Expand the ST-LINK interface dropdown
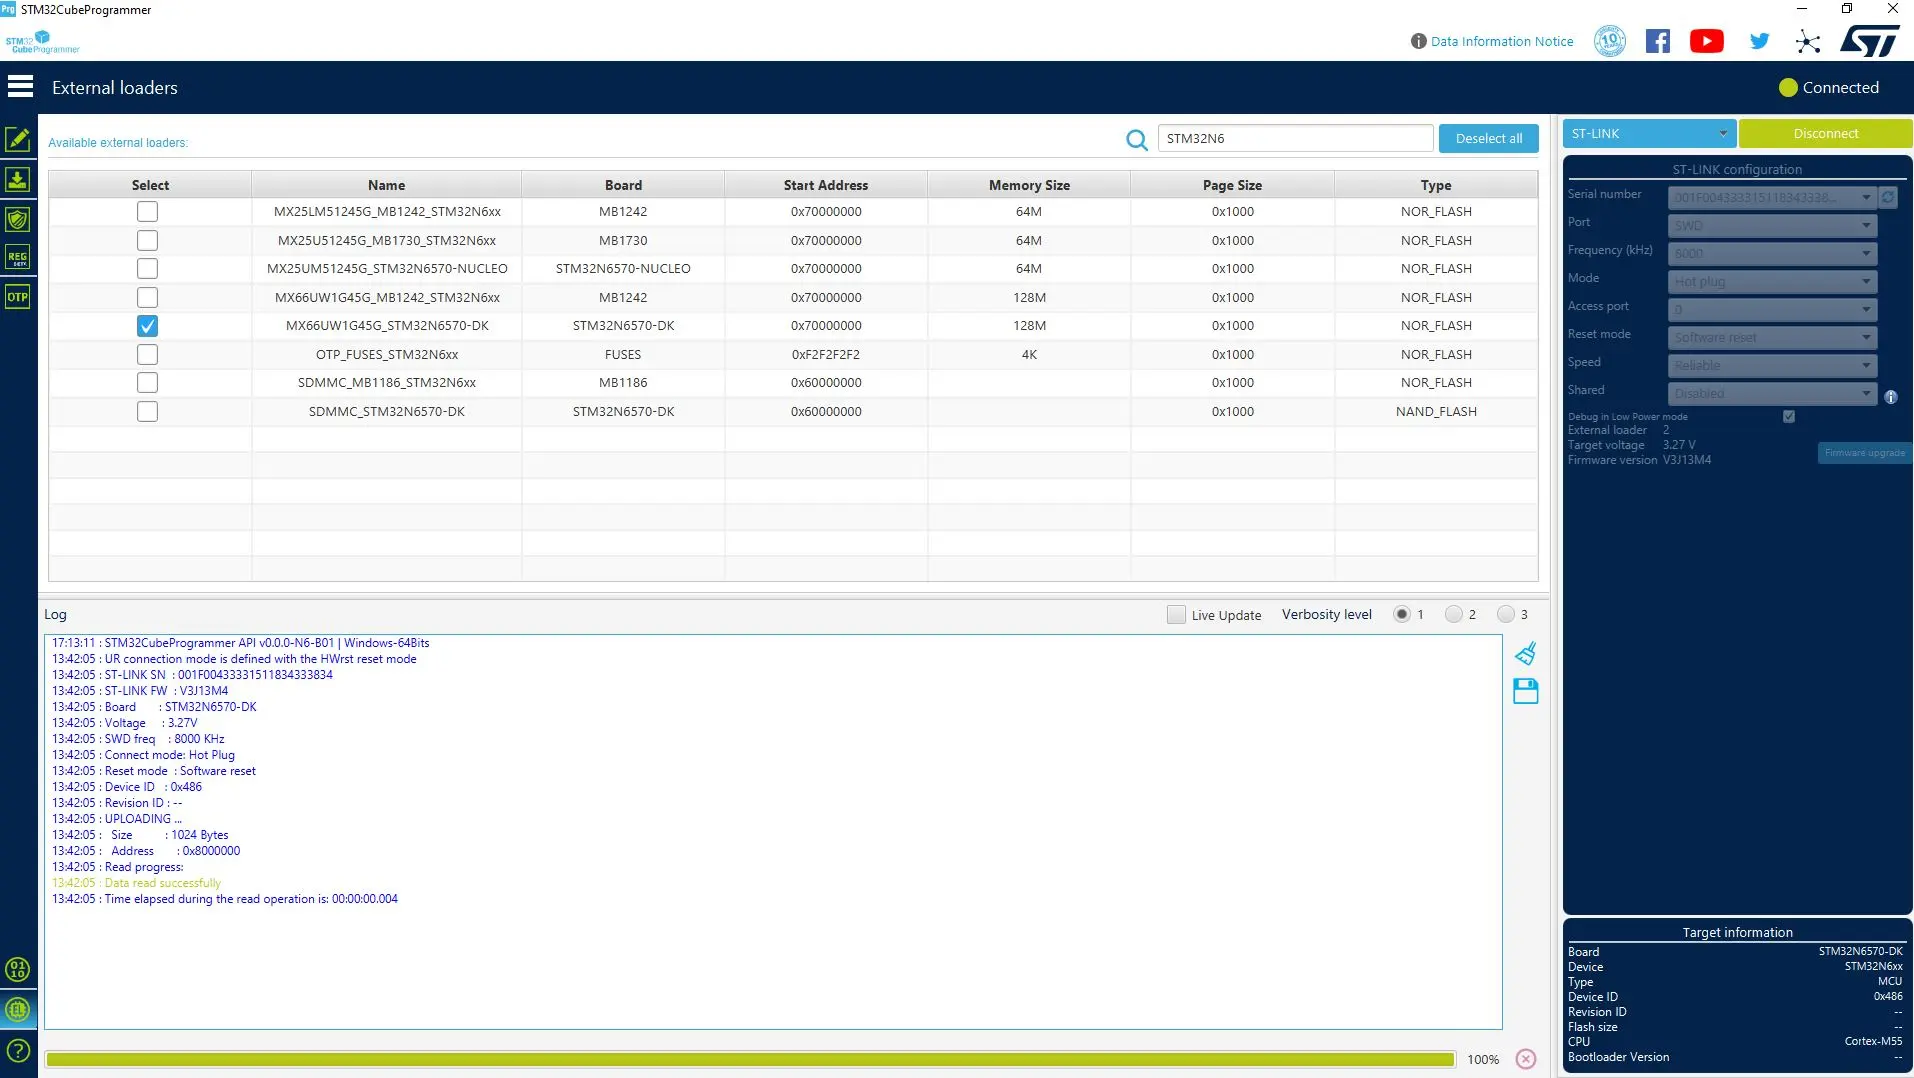Image resolution: width=1914 pixels, height=1078 pixels. 1649,133
